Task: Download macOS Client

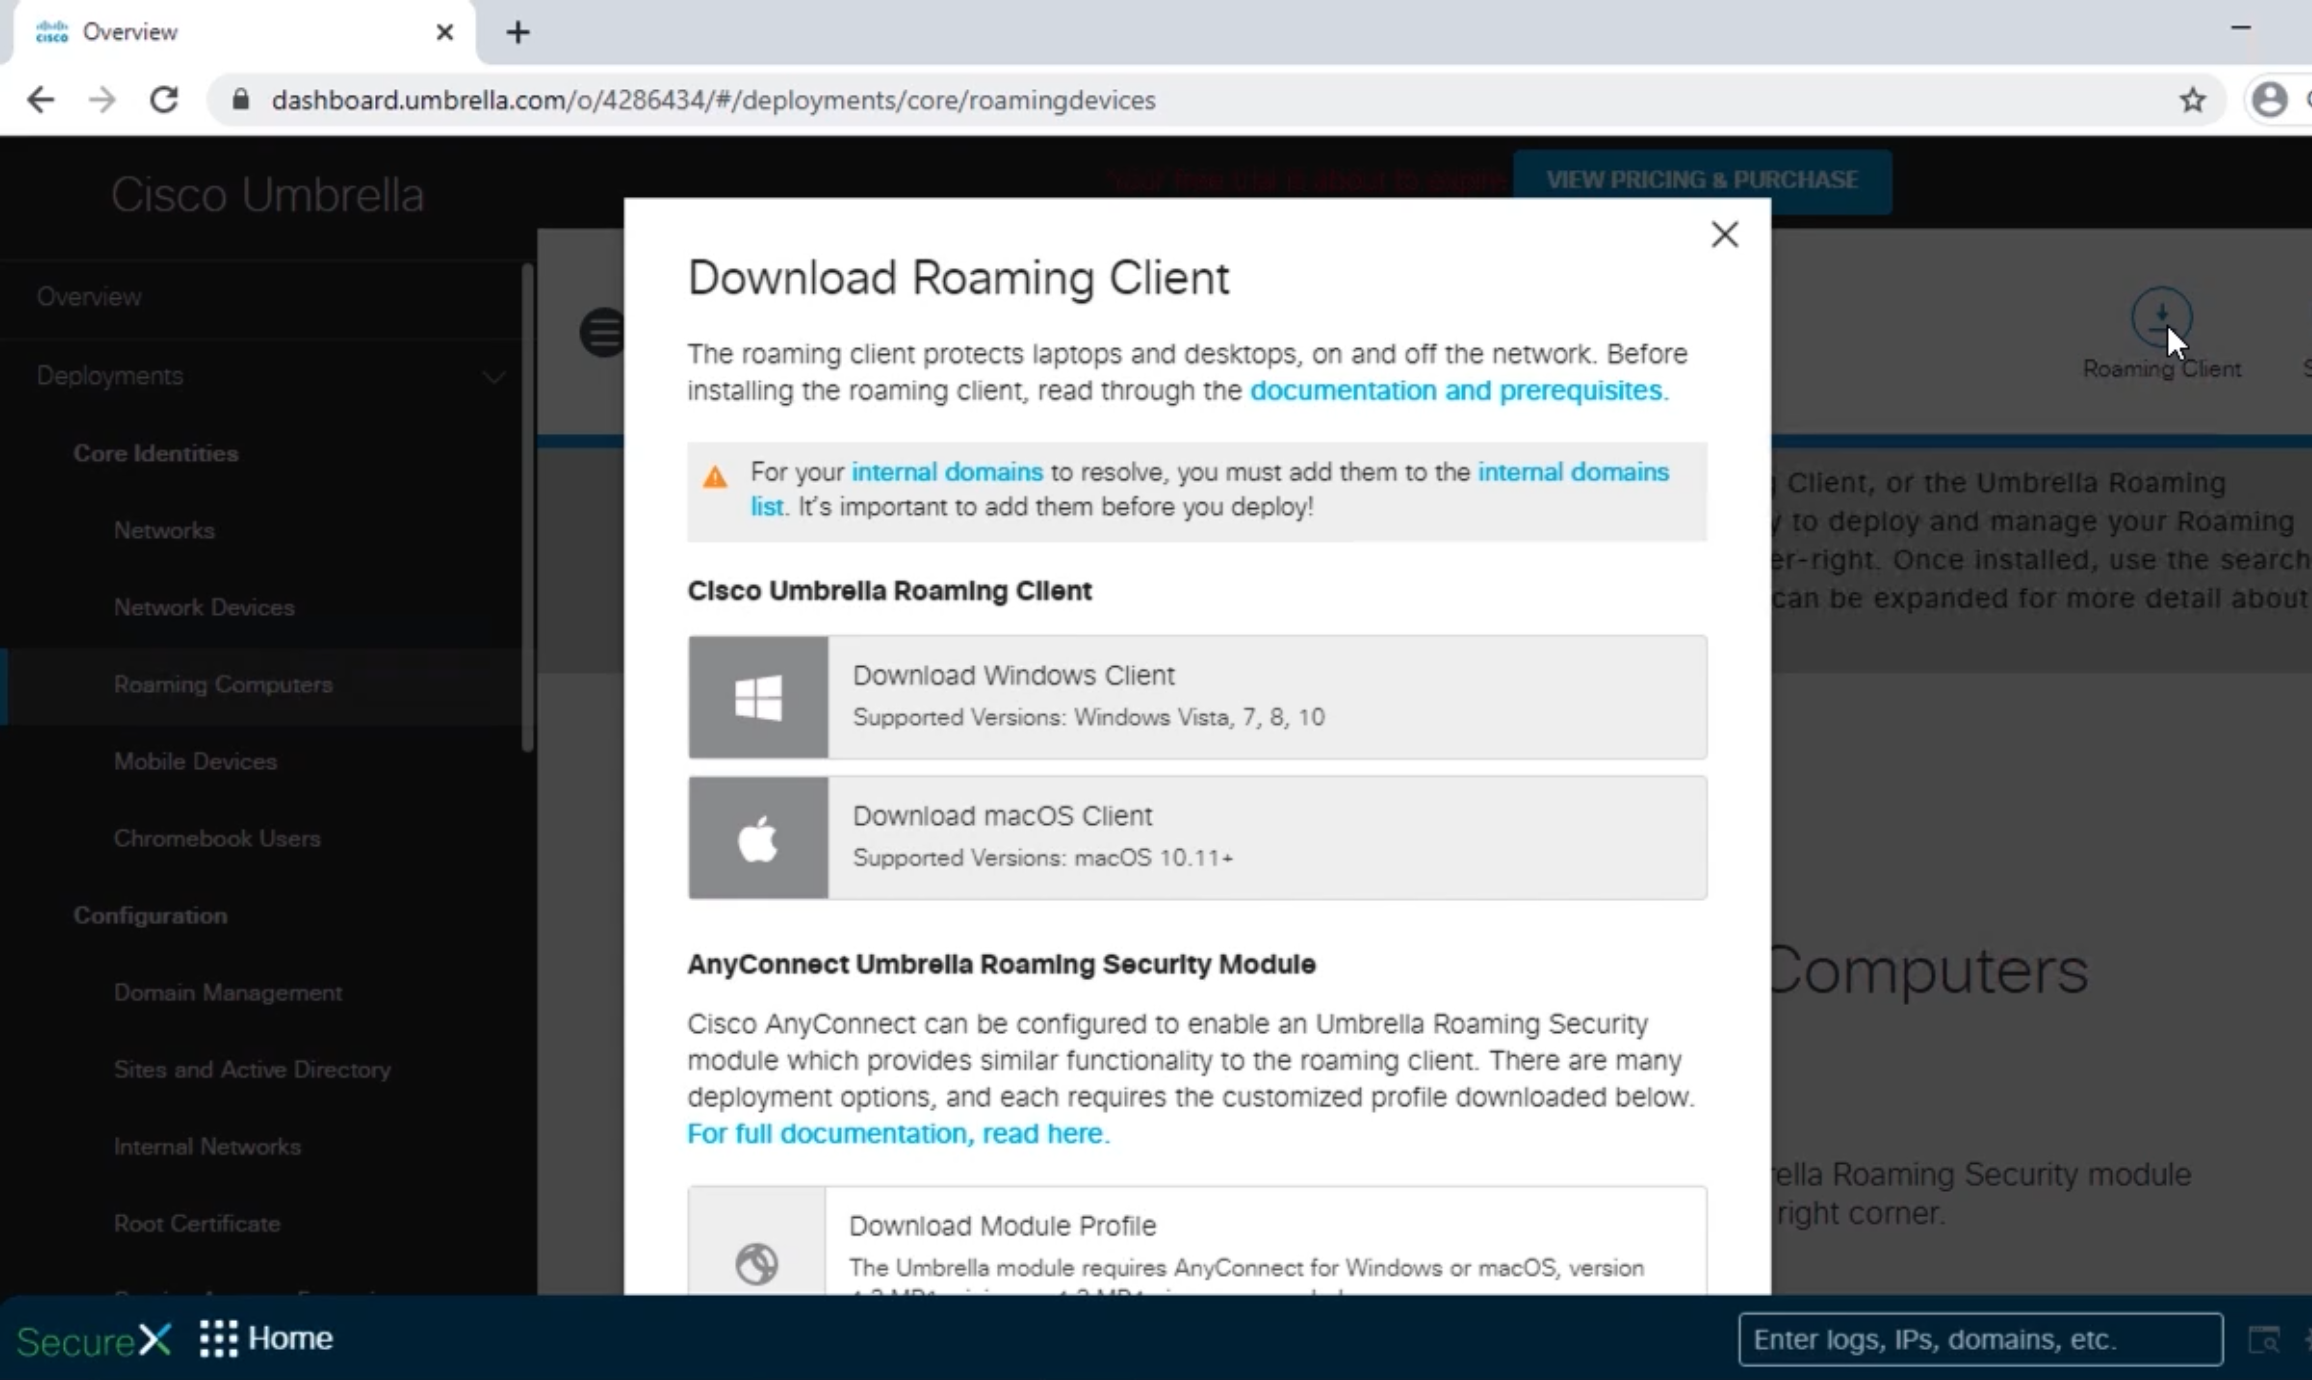Action: point(1197,838)
